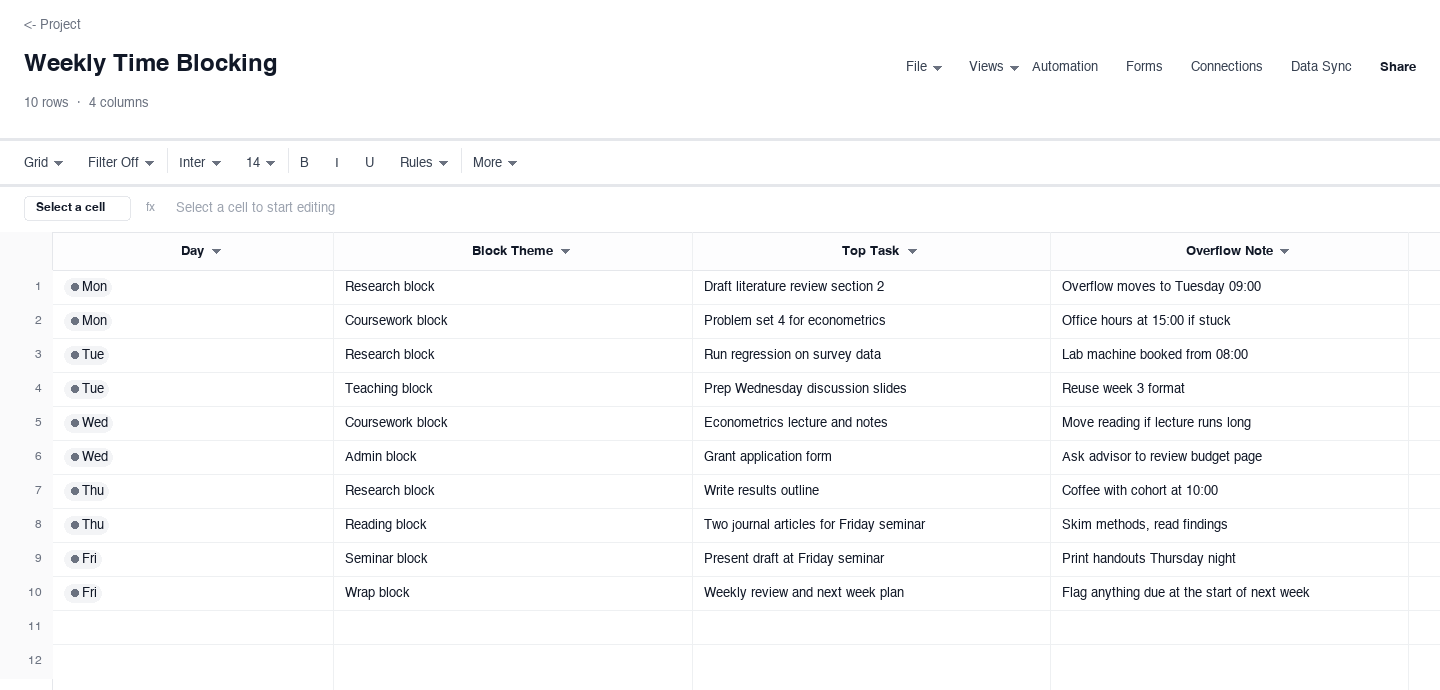The width and height of the screenshot is (1440, 690).
Task: Toggle italic with the I button
Action: (337, 162)
